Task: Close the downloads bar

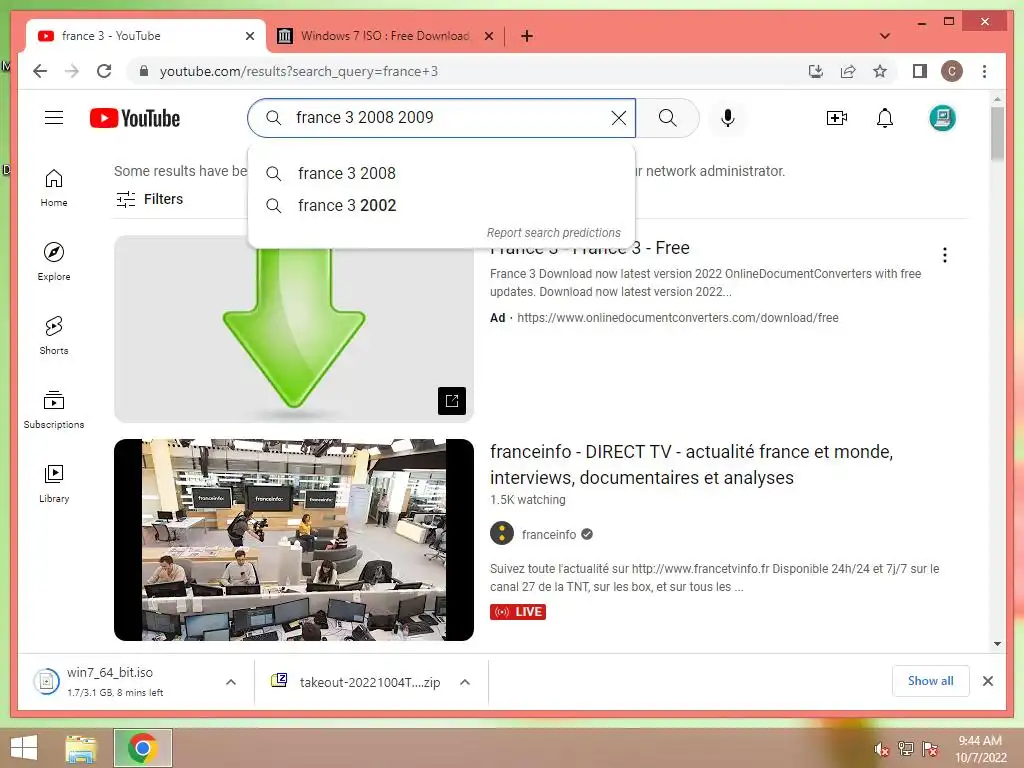Action: click(x=987, y=681)
